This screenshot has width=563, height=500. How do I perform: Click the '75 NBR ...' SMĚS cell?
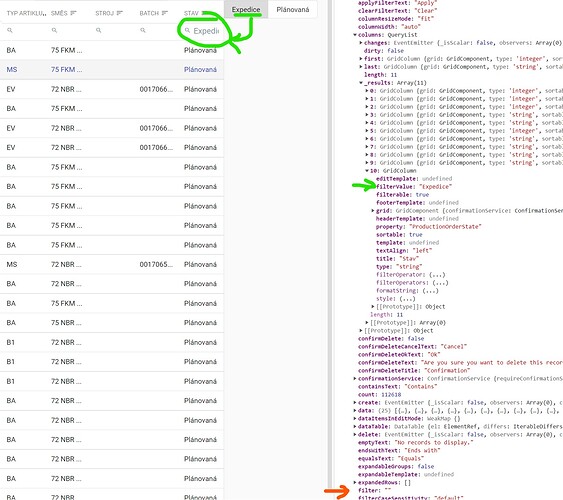[66, 323]
